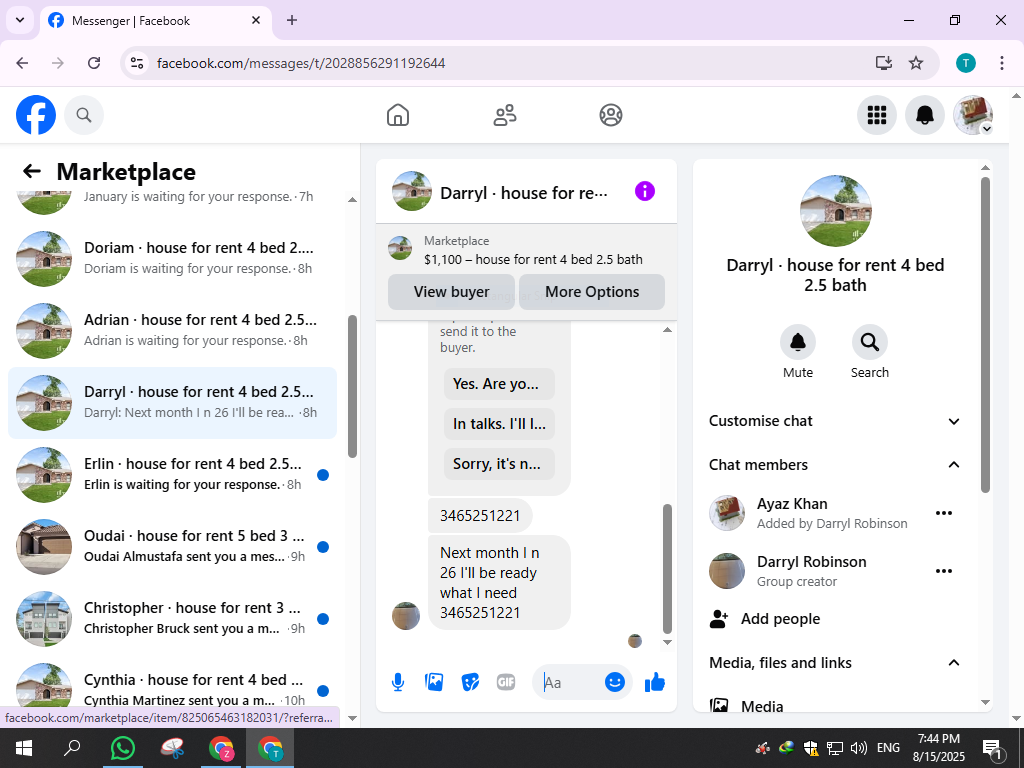The width and height of the screenshot is (1024, 768).
Task: Click Darryl chat header name
Action: coord(524,193)
